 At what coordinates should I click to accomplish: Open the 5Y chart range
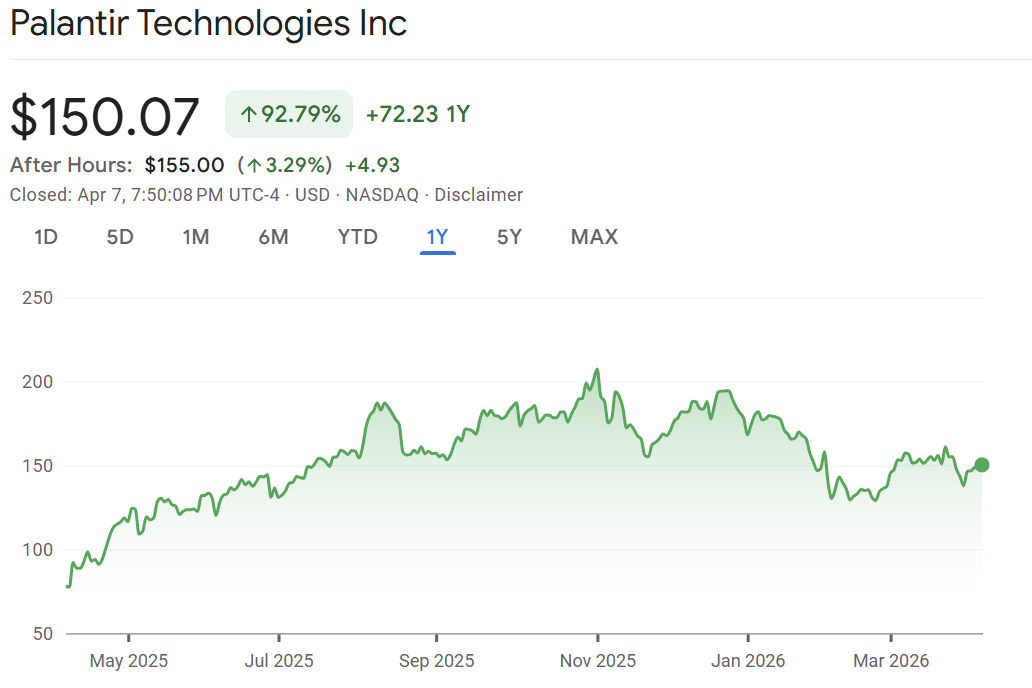[509, 237]
